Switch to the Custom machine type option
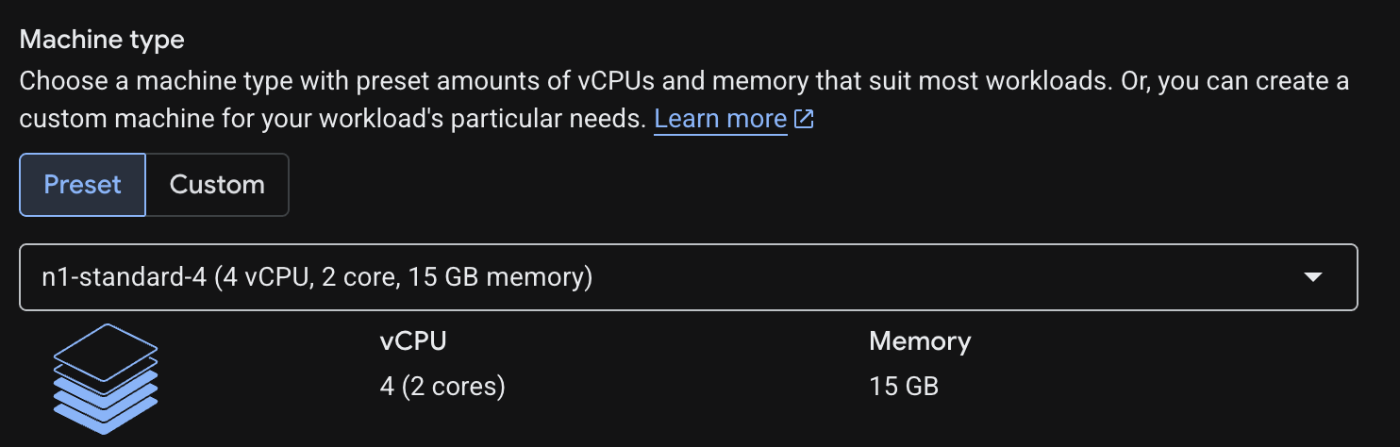1400x447 pixels. pyautogui.click(x=217, y=185)
